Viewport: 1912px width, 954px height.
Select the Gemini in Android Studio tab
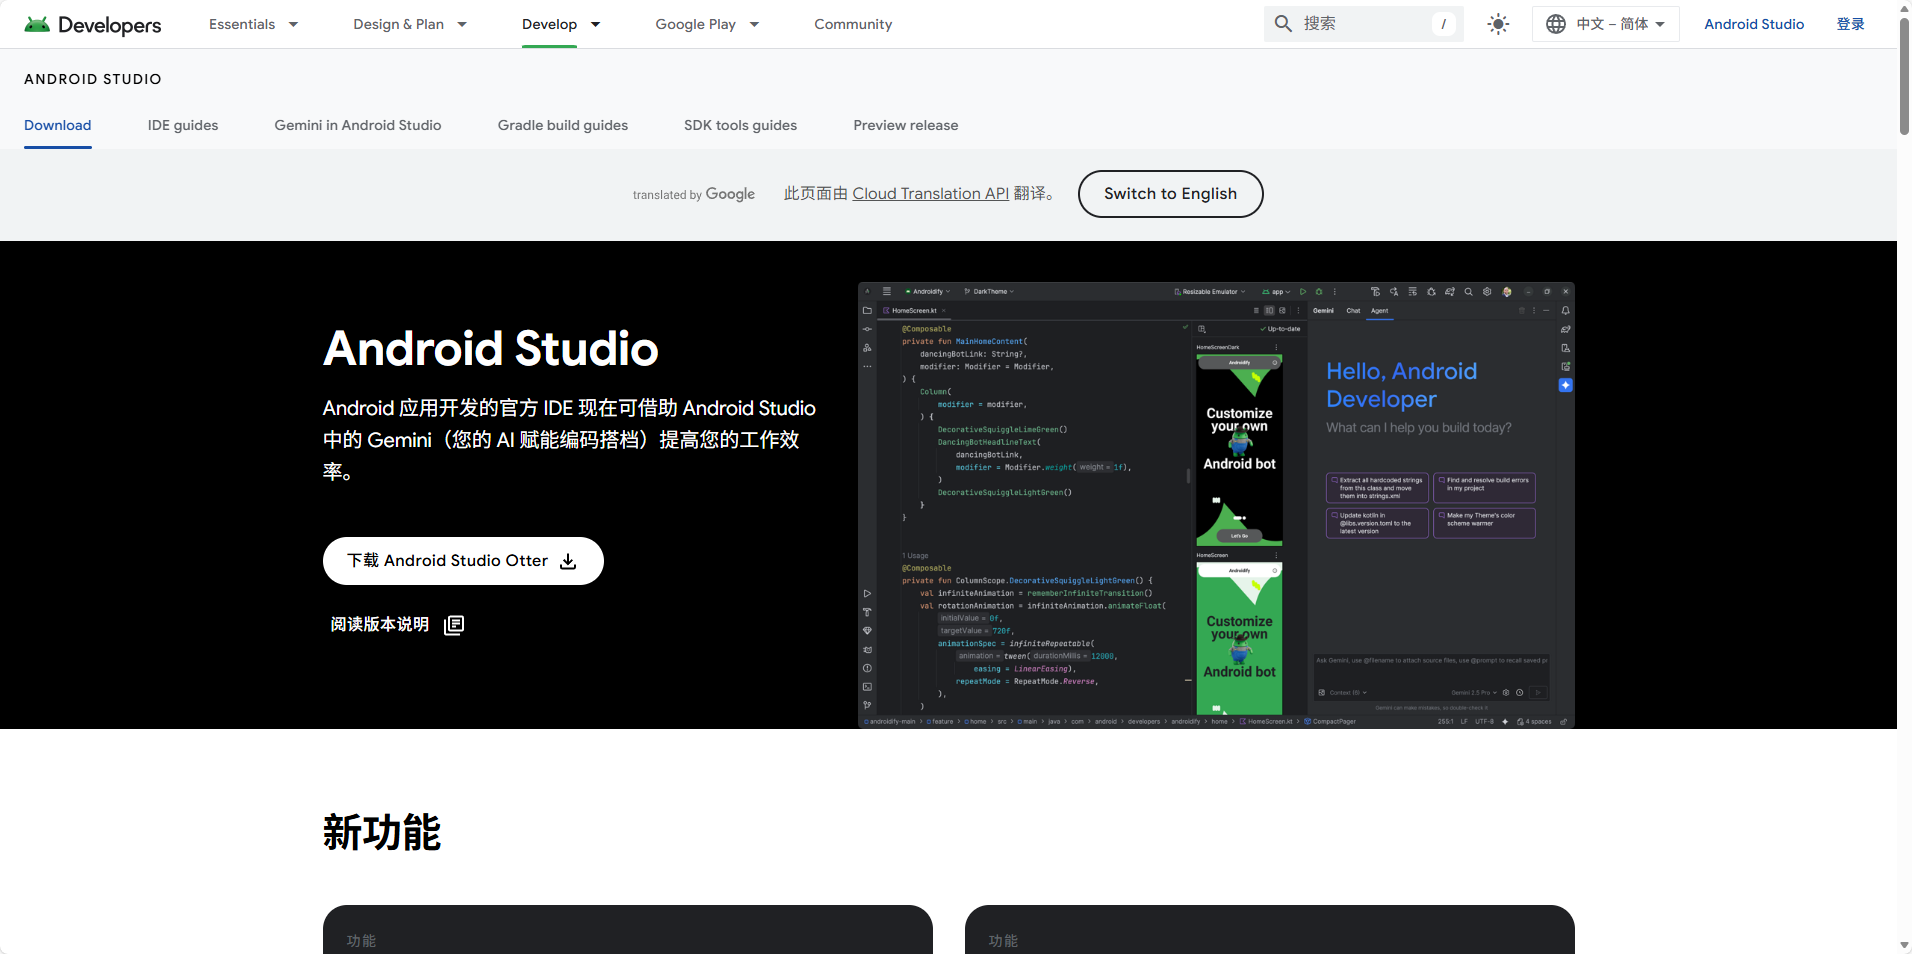pyautogui.click(x=358, y=125)
